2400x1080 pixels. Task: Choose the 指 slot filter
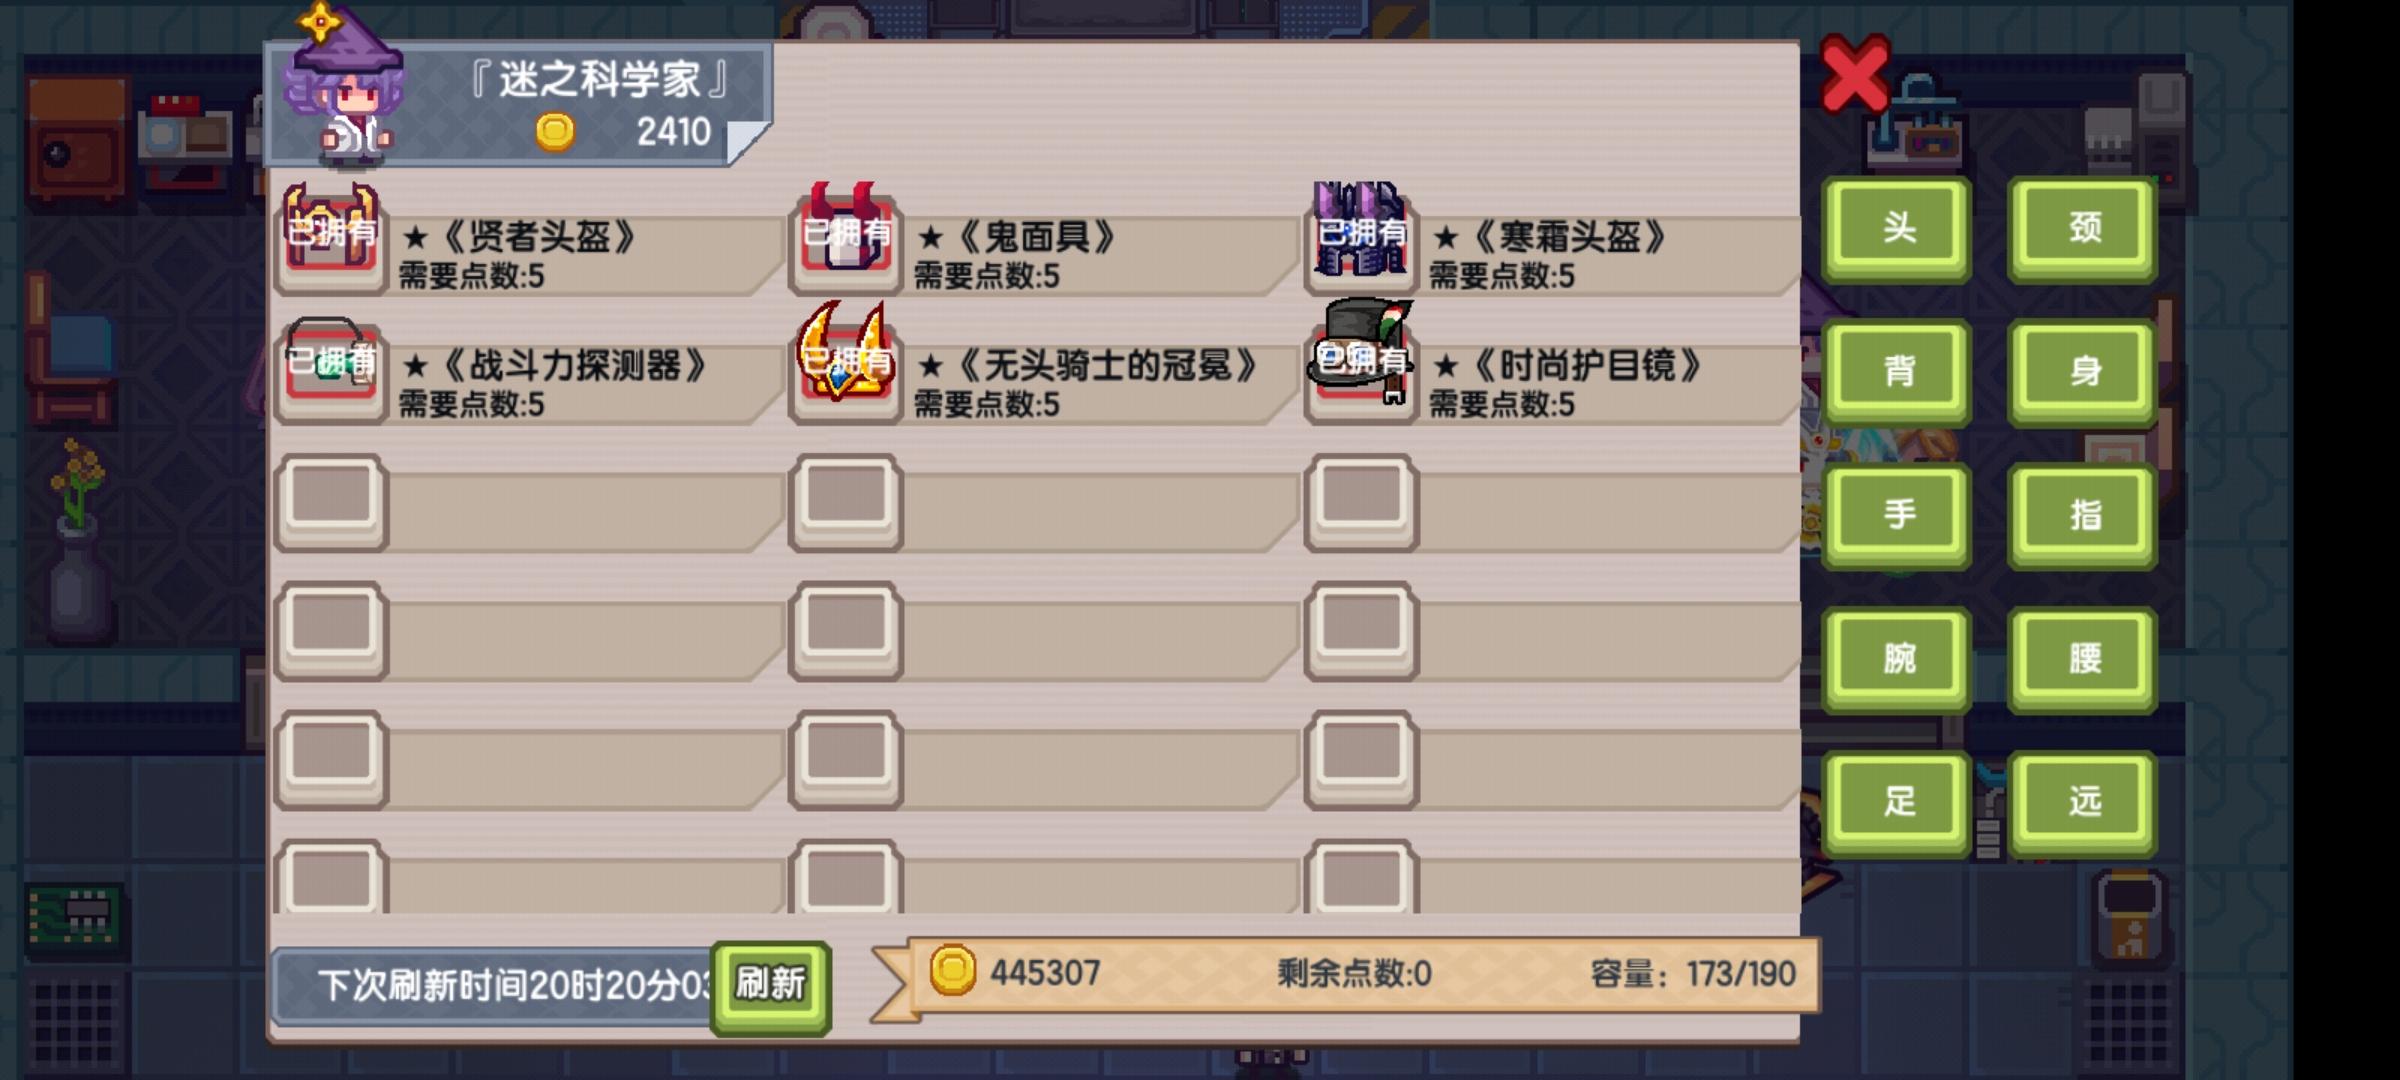coord(2082,516)
